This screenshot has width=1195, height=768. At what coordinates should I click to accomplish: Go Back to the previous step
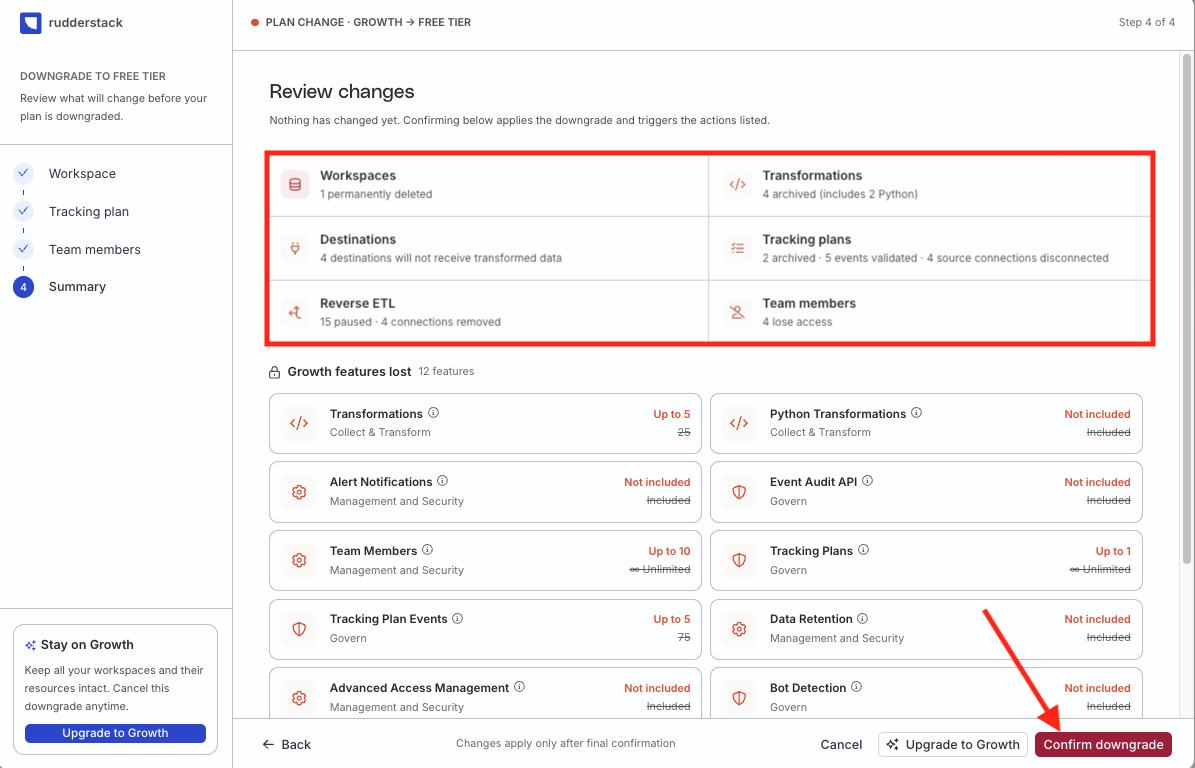(287, 744)
